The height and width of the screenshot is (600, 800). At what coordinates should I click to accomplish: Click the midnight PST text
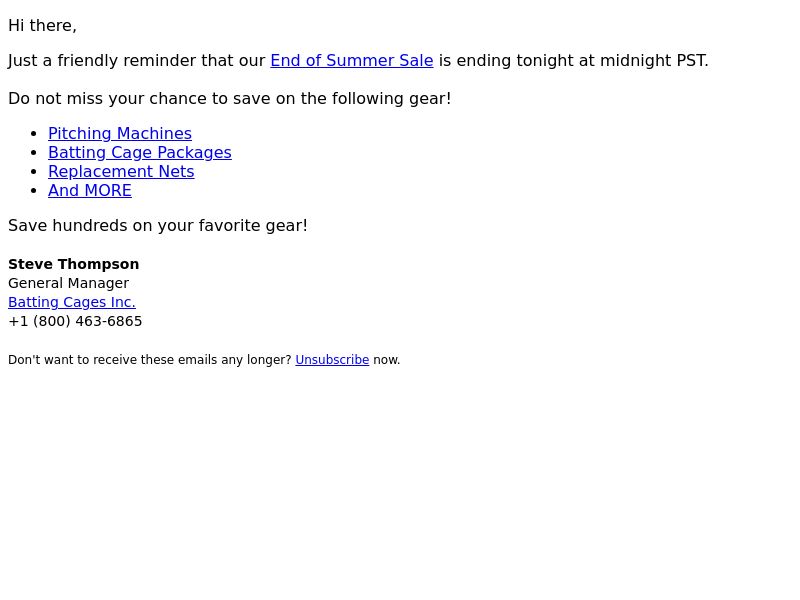click(x=654, y=61)
